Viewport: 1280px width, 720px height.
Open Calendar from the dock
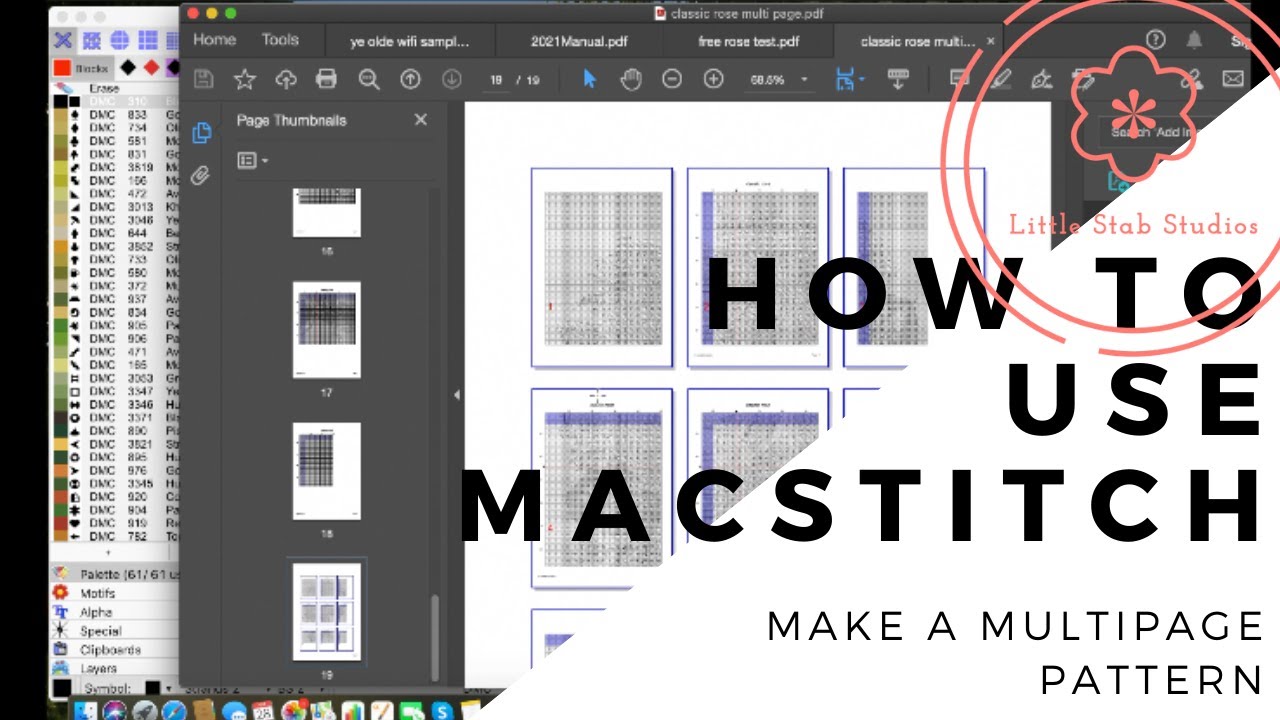[x=264, y=710]
